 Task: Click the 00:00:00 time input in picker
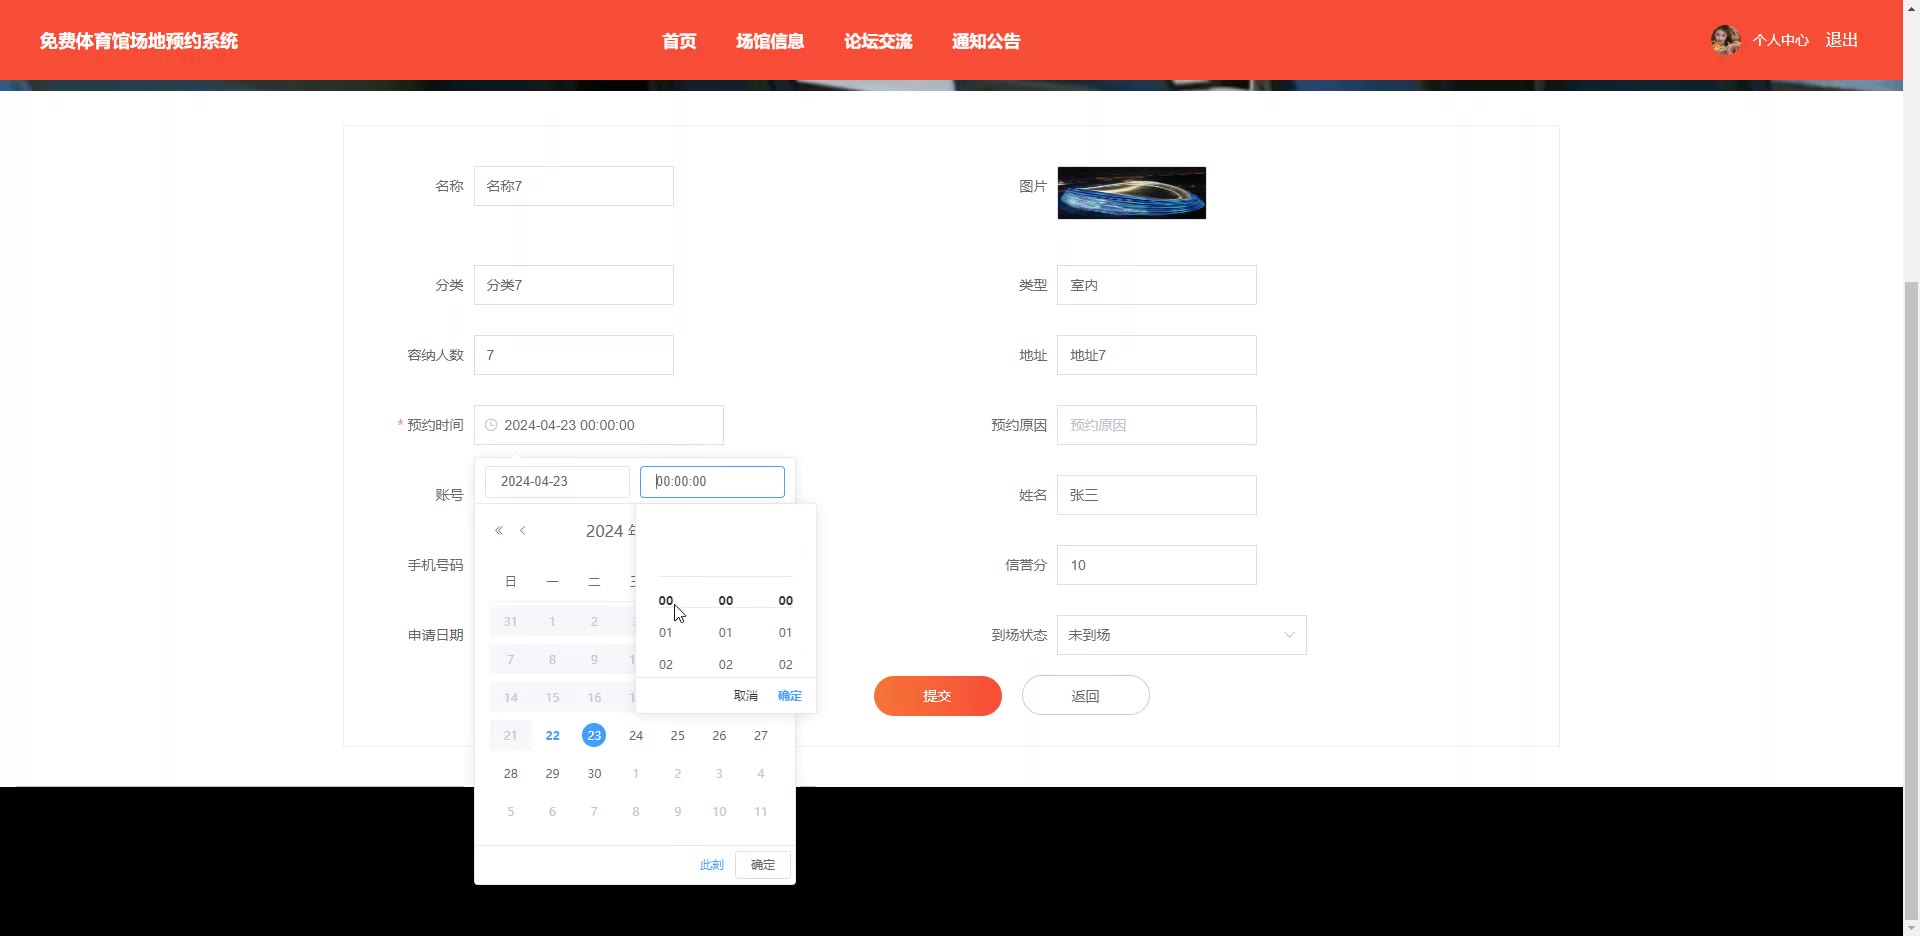[x=712, y=482]
